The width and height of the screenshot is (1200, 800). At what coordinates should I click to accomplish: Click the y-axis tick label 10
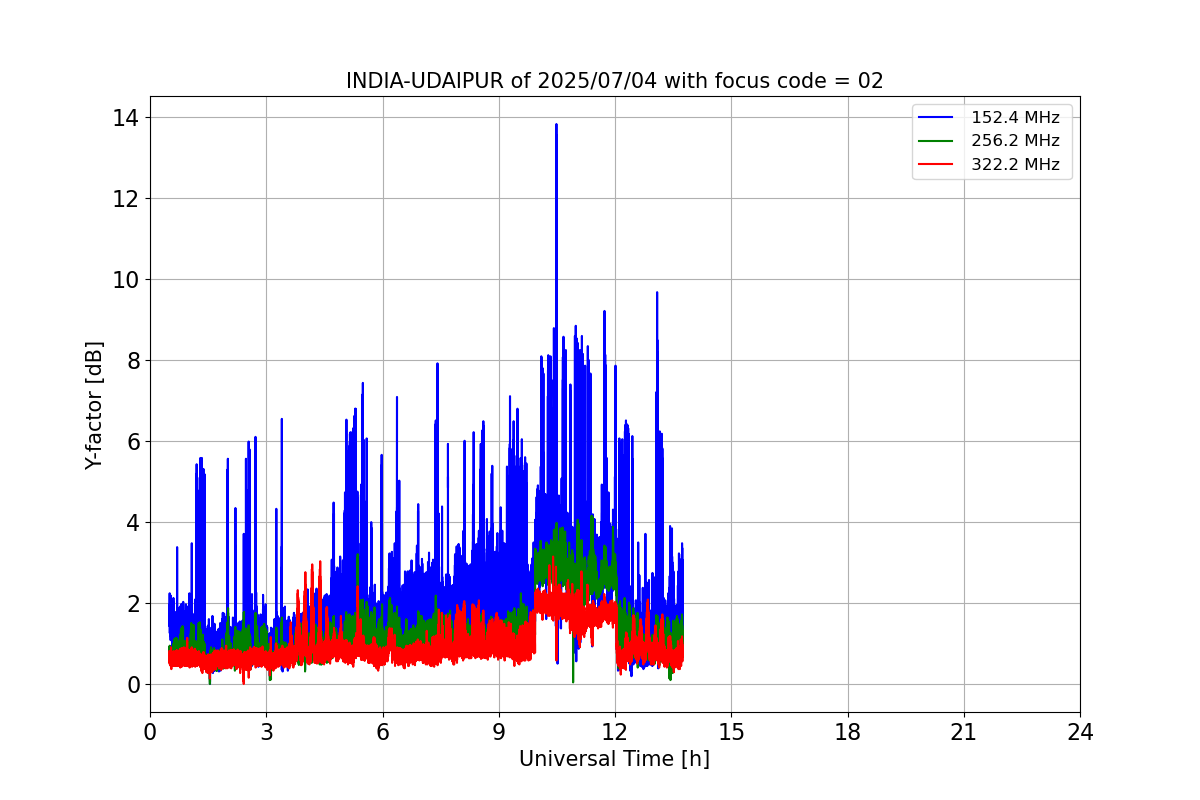(x=127, y=280)
